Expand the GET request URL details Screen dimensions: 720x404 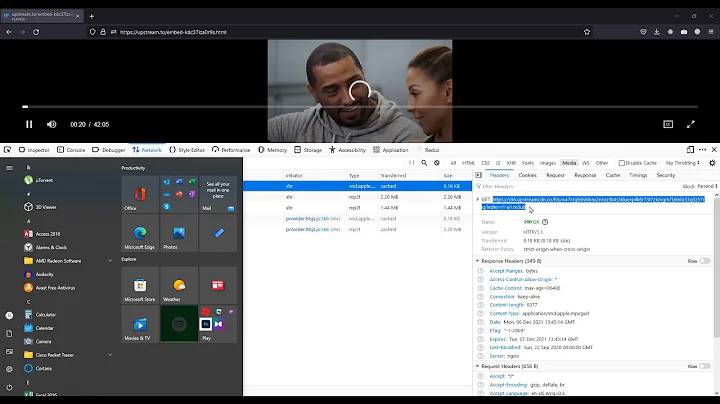pyautogui.click(x=478, y=199)
